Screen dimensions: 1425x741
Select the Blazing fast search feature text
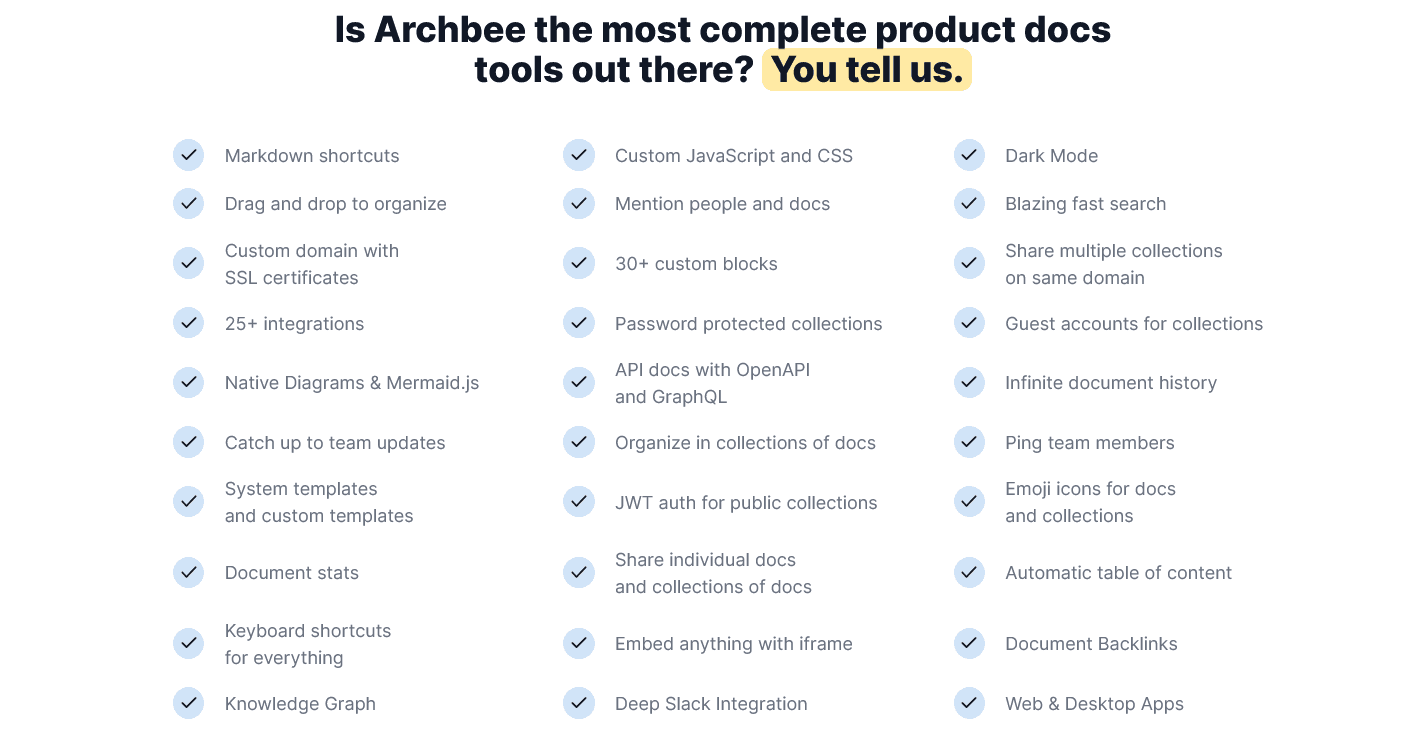coord(1085,204)
